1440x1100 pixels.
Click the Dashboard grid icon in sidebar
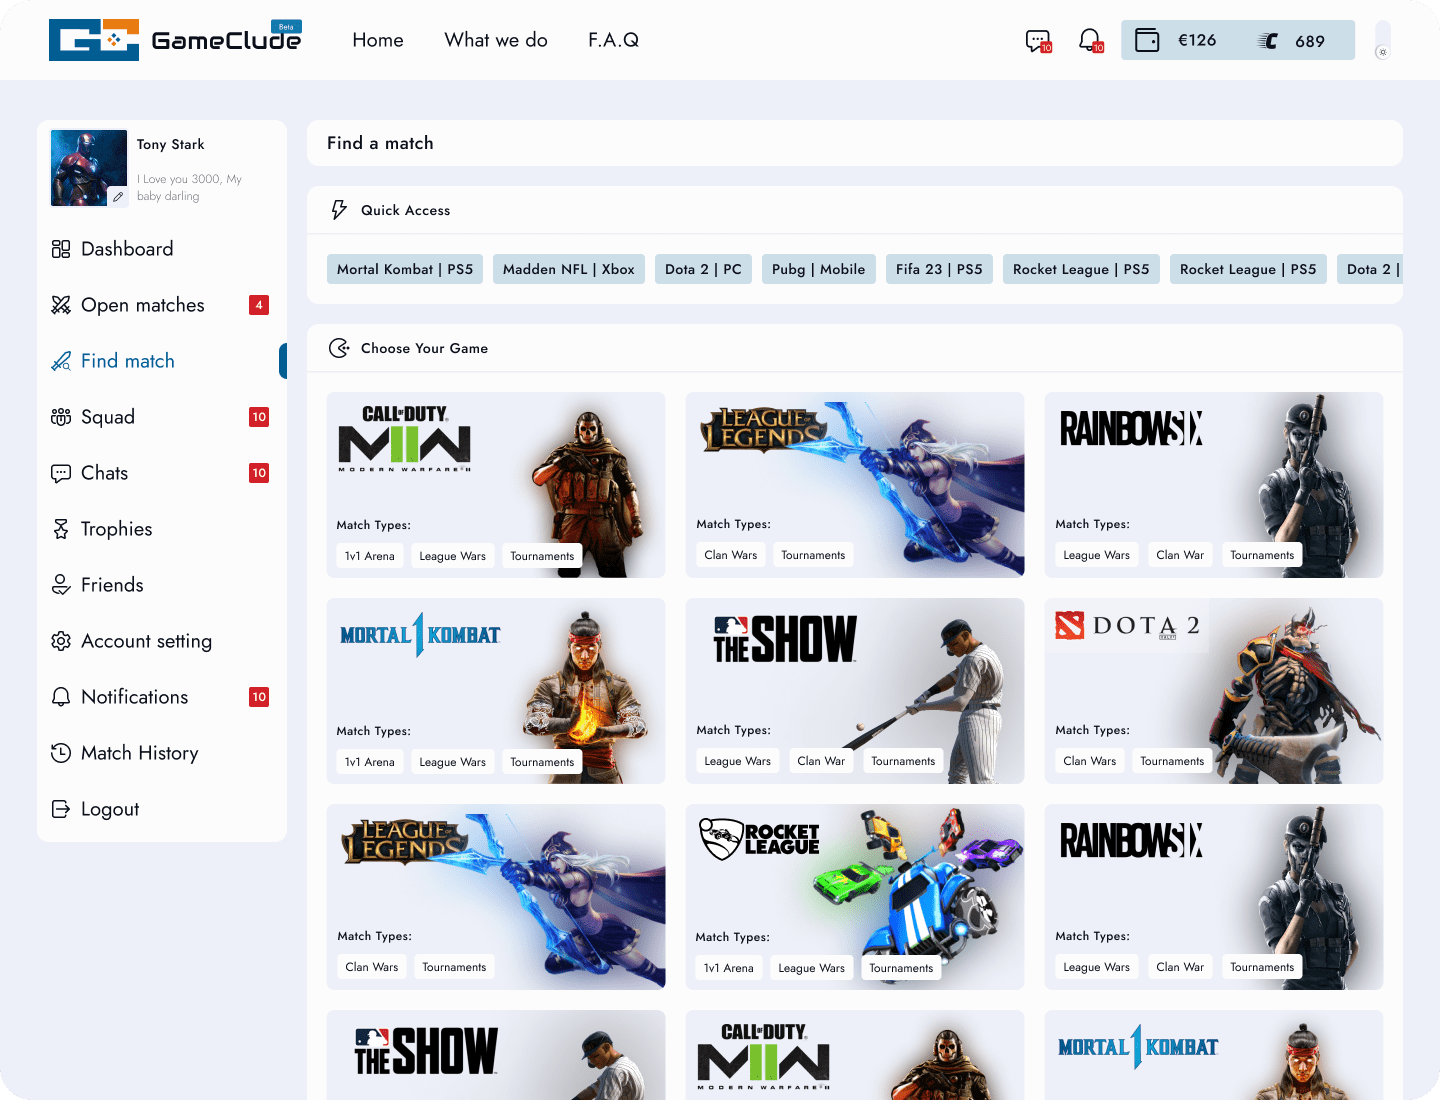[x=61, y=249]
